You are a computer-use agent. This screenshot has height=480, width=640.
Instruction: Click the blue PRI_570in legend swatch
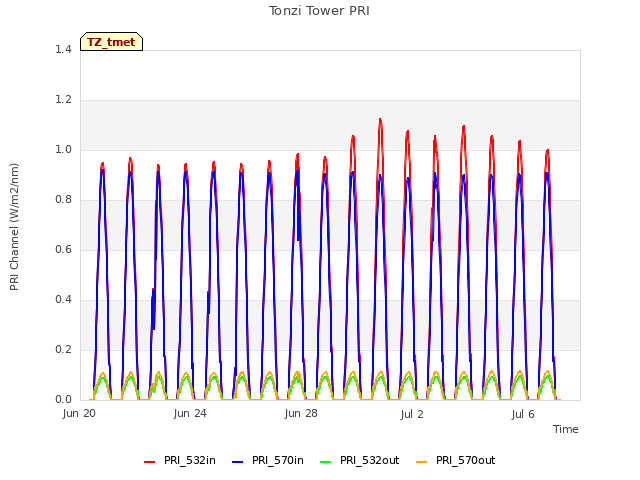point(238,462)
